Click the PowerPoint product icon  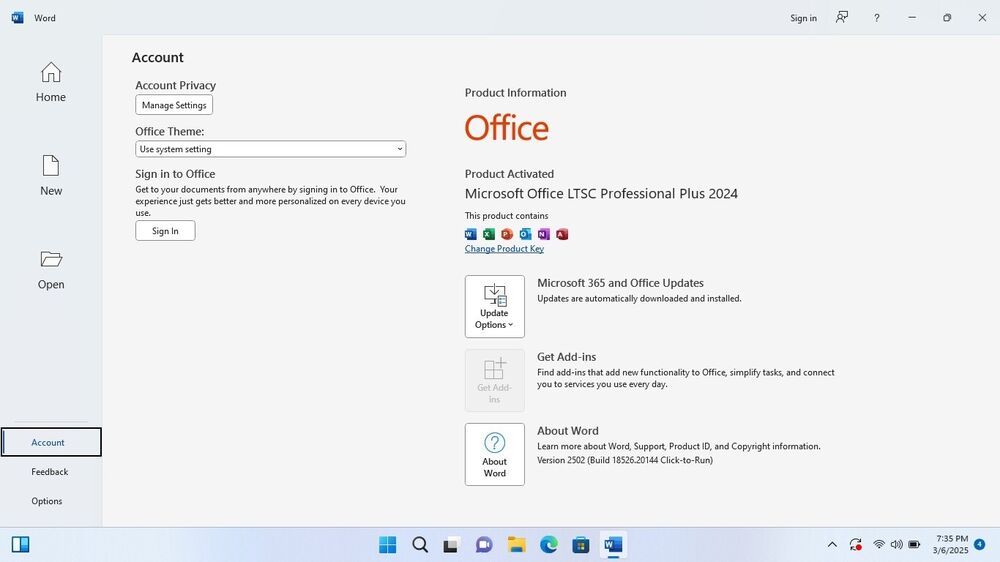pos(507,234)
